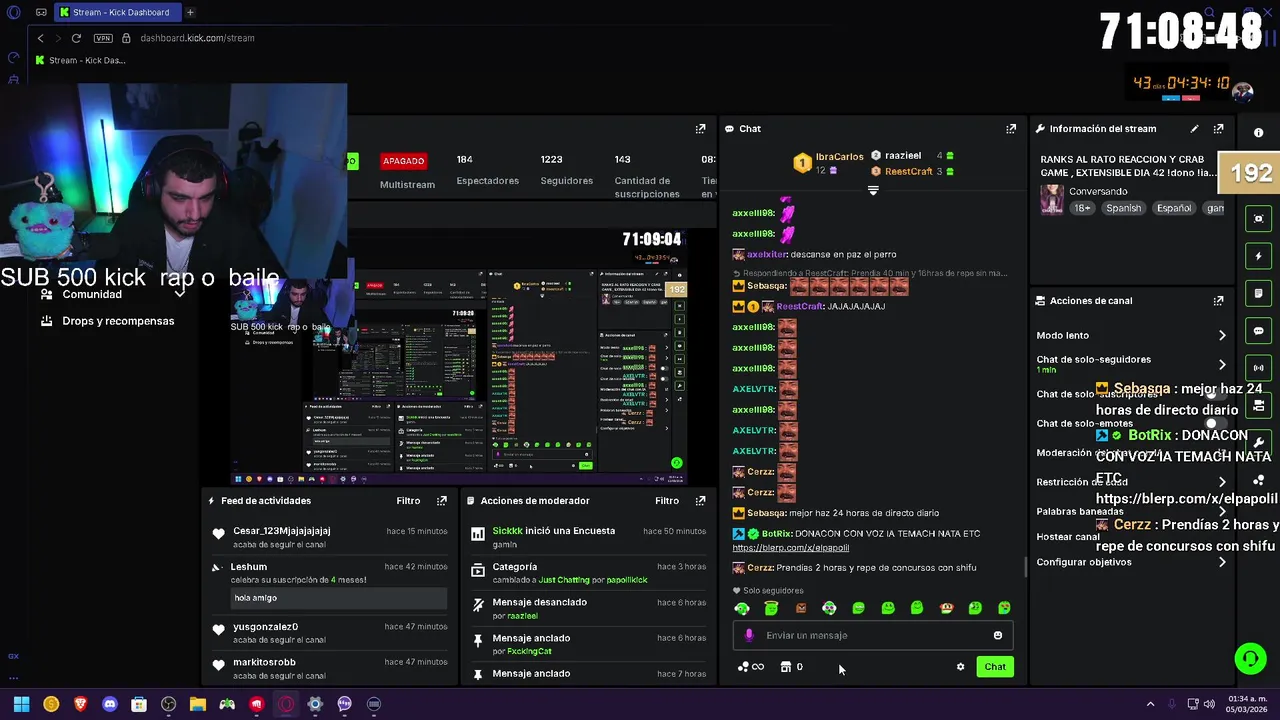Click the speech bubble sidebar icon
This screenshot has width=1280, height=720.
1259,331
